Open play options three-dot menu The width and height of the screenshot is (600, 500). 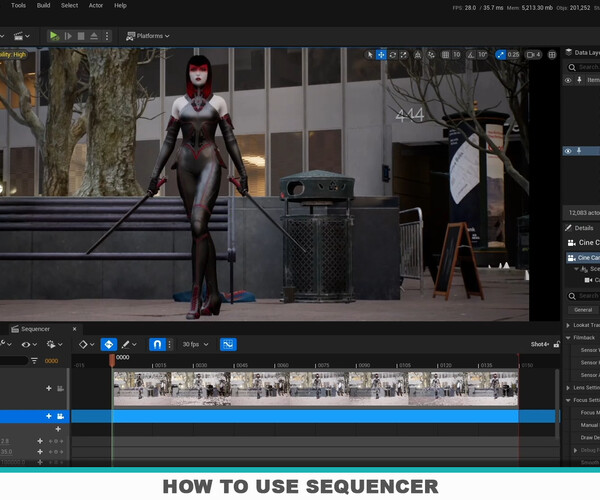coord(107,36)
